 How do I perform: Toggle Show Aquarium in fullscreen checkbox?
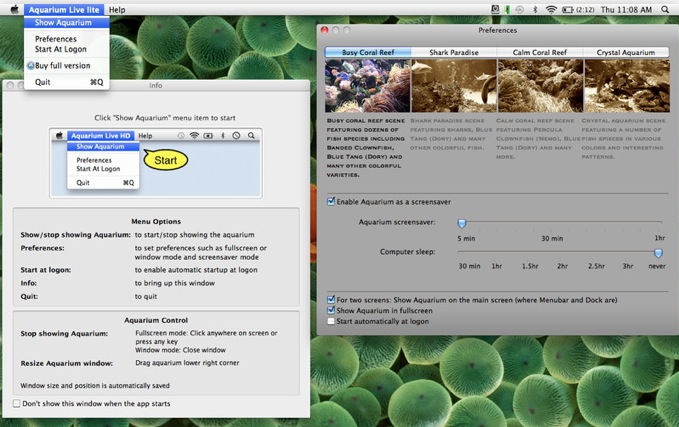click(x=331, y=310)
